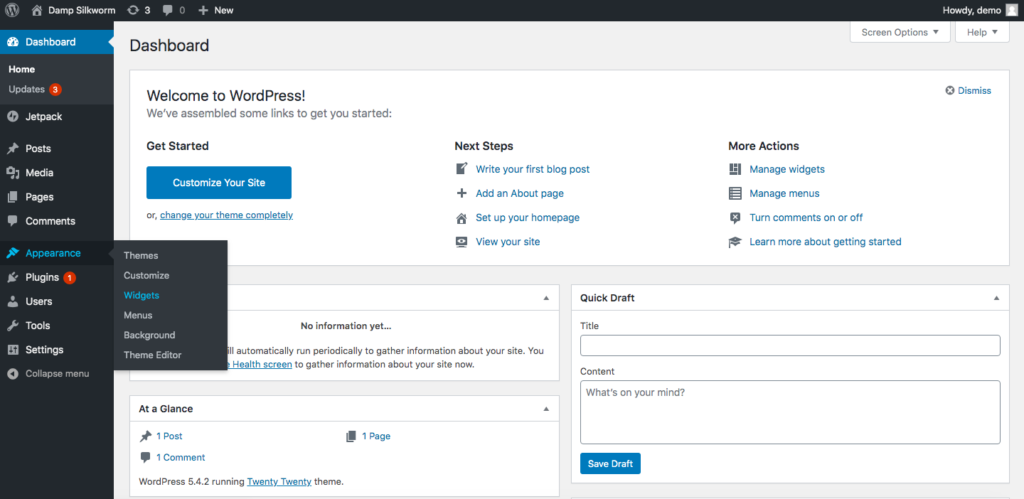Click the Jetpack icon in sidebar
This screenshot has height=499, width=1024.
pos(12,117)
